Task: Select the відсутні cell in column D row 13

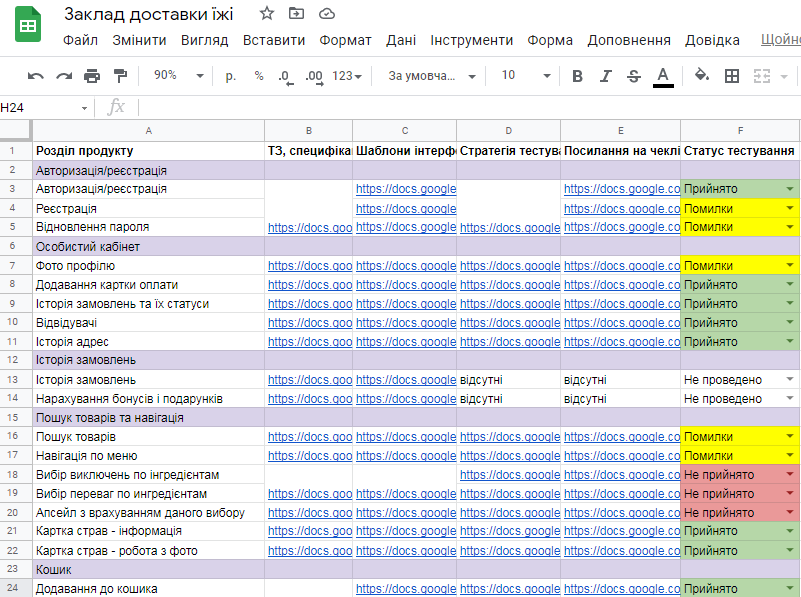Action: [x=508, y=380]
